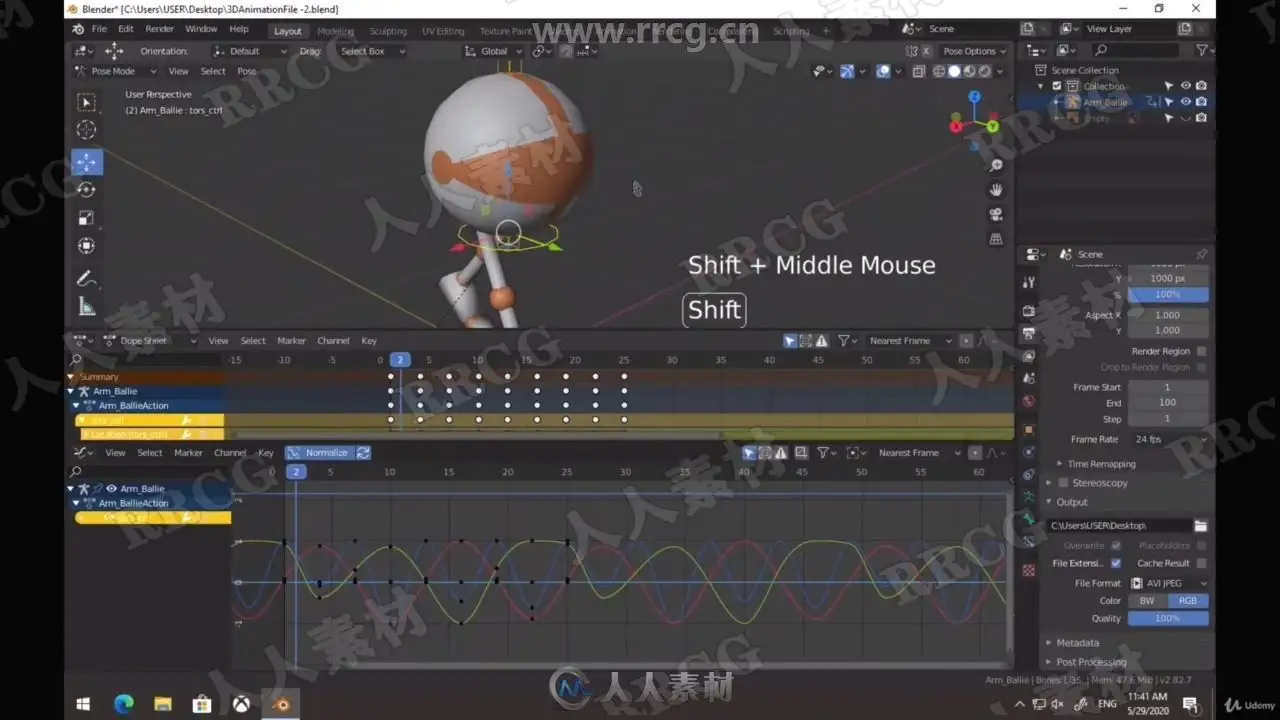Open File Explorer from the taskbar
The height and width of the screenshot is (720, 1280).
[x=162, y=704]
